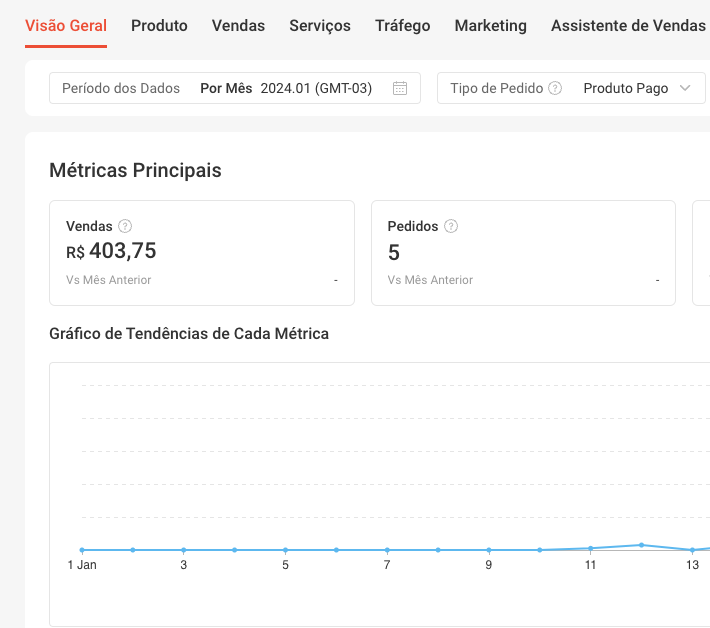Click help icon beside Pedidos metric
The height and width of the screenshot is (628, 710).
(451, 226)
